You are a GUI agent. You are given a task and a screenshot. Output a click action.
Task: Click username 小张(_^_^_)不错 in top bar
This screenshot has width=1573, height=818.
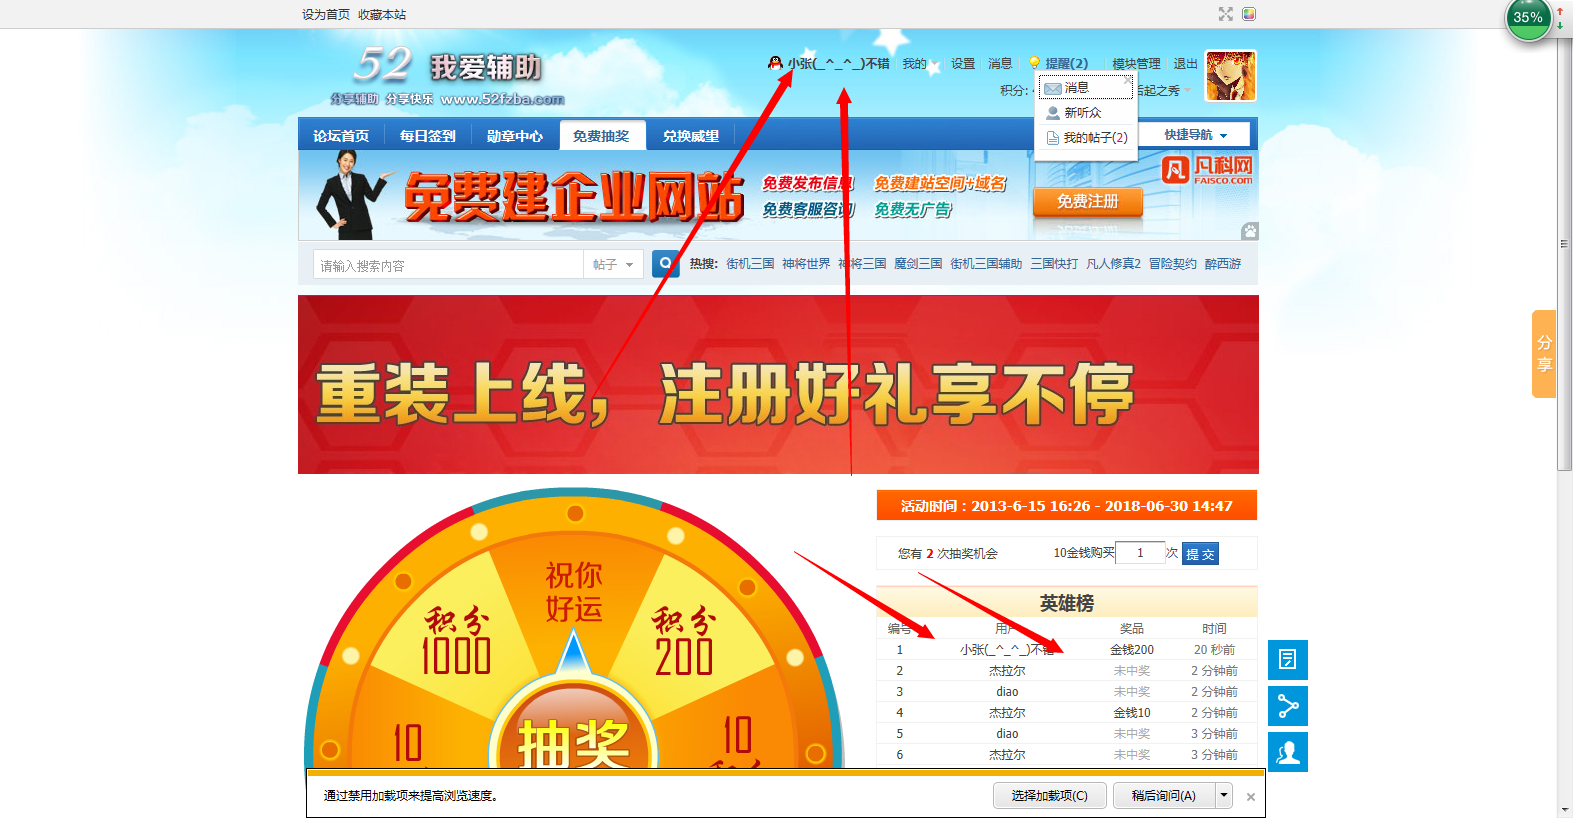tap(838, 63)
